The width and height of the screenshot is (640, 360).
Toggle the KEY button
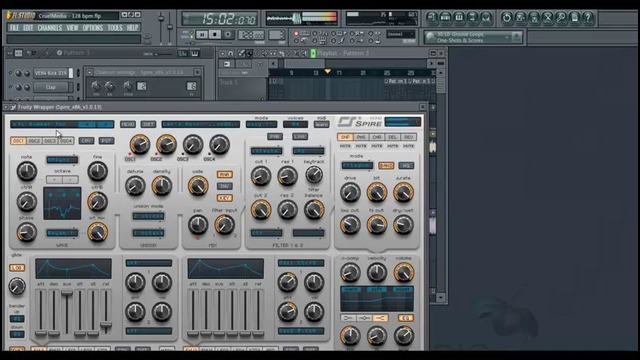224,198
